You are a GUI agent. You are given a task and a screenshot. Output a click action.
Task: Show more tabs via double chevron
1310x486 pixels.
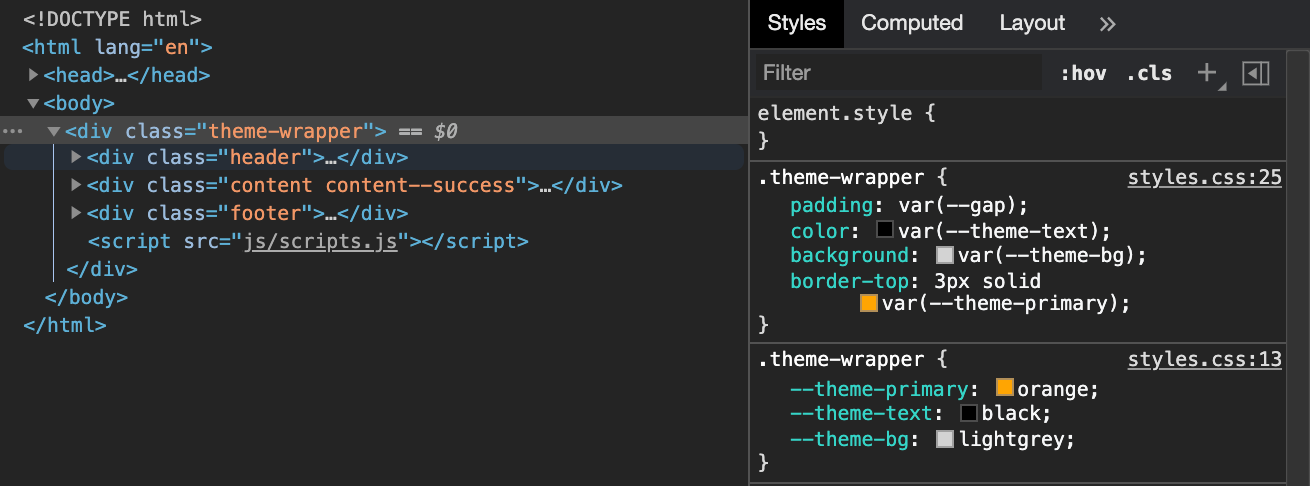click(x=1107, y=24)
